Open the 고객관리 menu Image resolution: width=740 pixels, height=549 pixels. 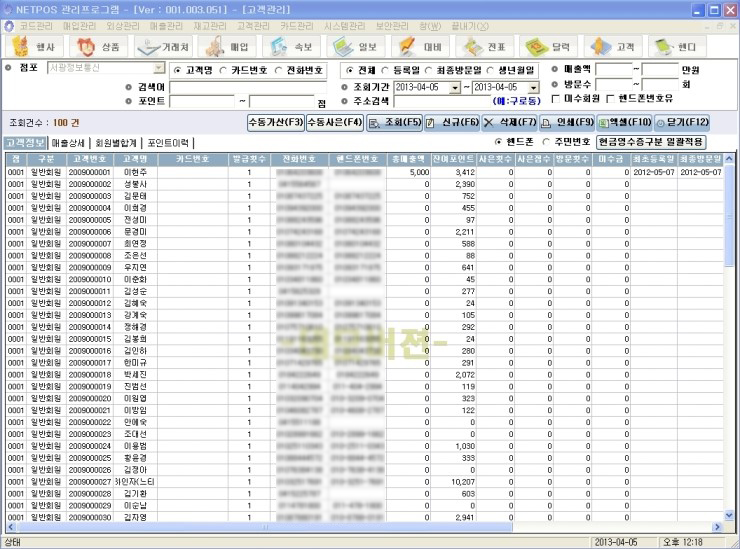[x=253, y=26]
